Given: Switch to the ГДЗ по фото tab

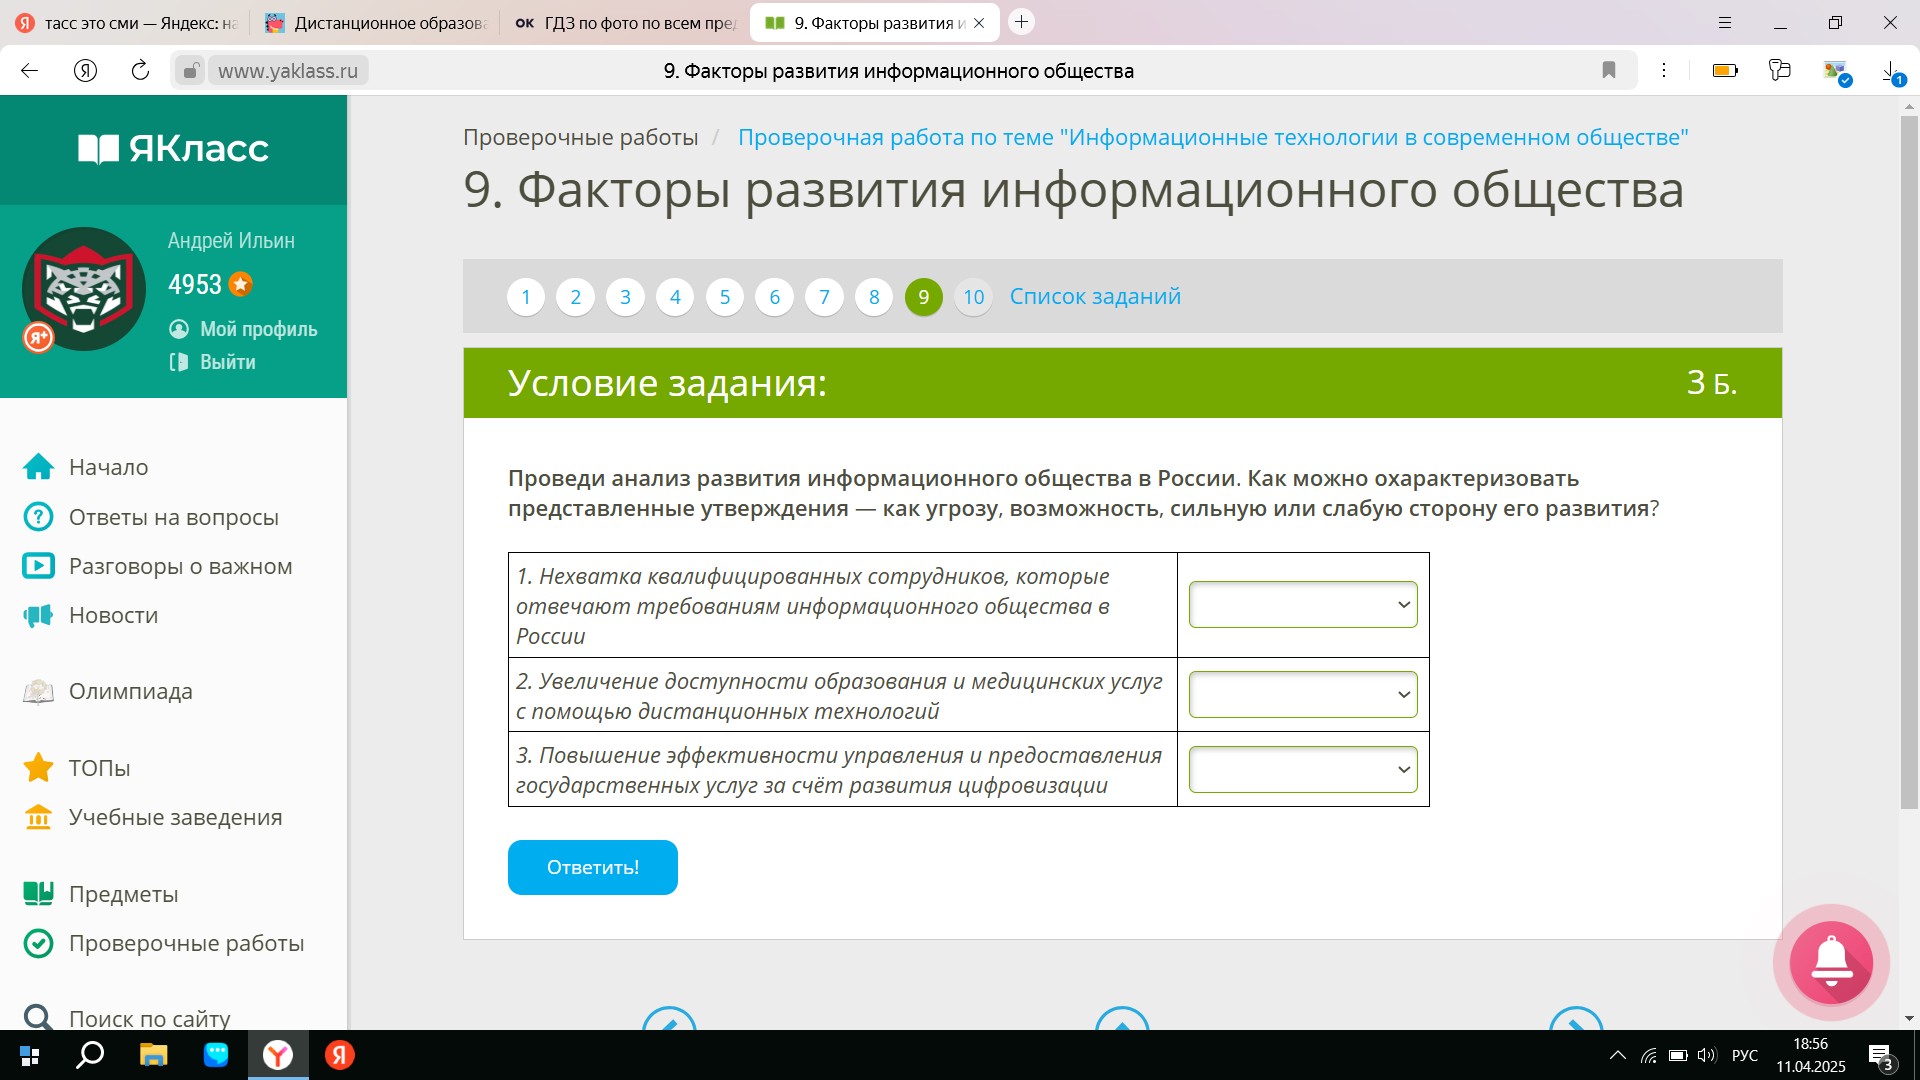Looking at the screenshot, I should pyautogui.click(x=625, y=23).
